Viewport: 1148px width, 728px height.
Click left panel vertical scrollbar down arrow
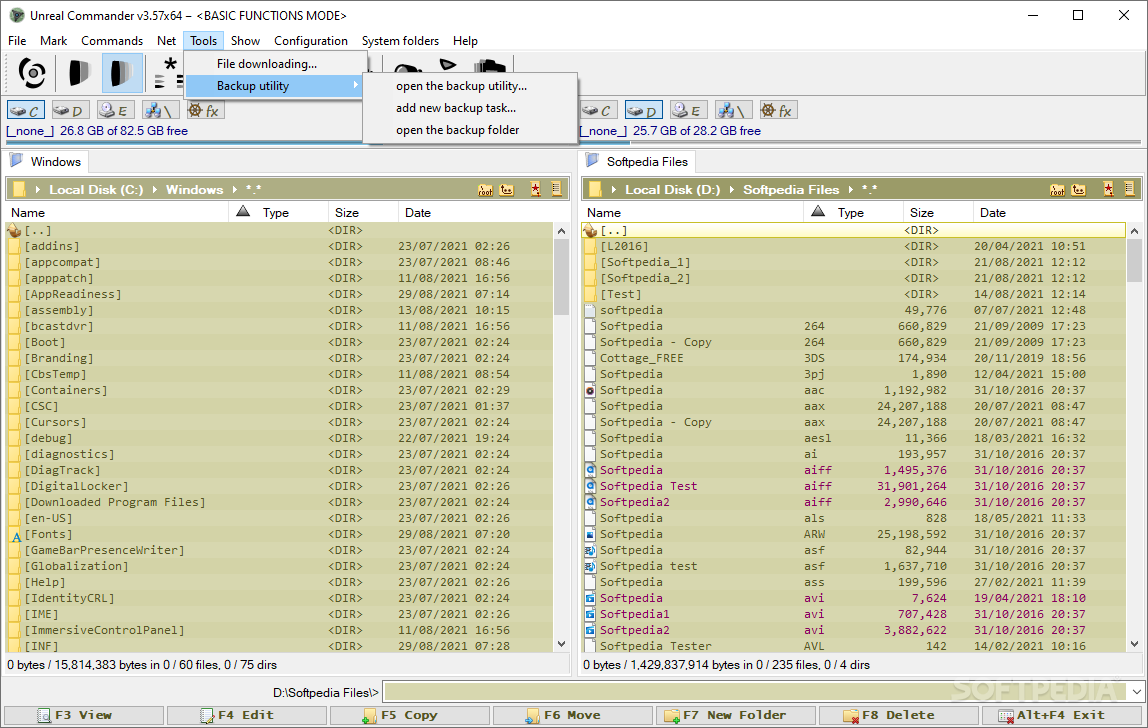point(562,645)
